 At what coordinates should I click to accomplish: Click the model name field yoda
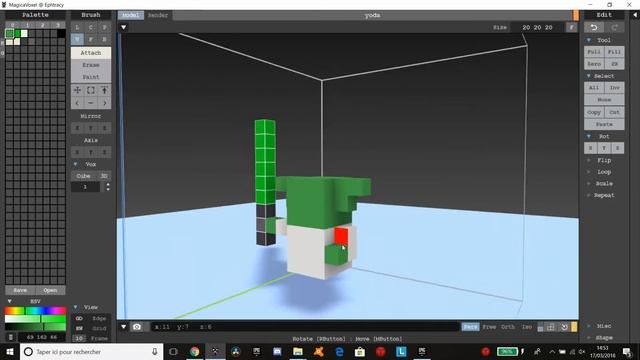point(372,15)
